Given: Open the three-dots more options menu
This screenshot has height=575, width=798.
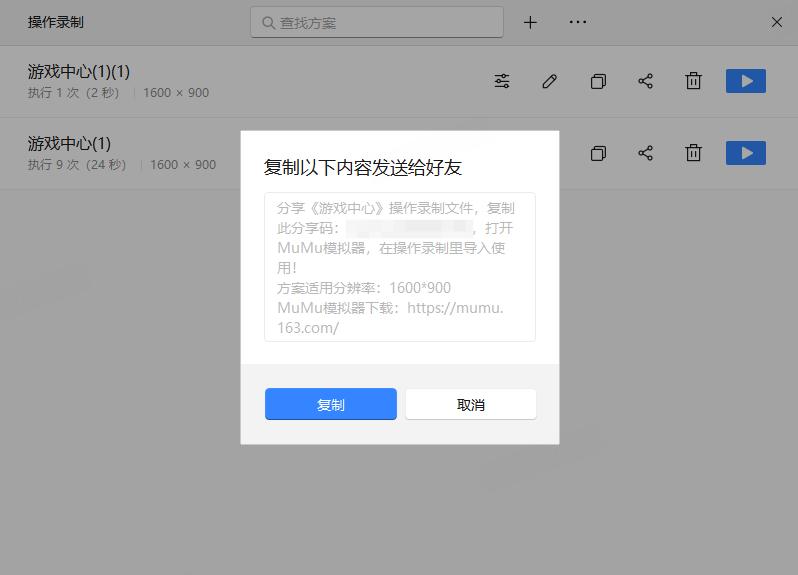Looking at the screenshot, I should click(578, 22).
